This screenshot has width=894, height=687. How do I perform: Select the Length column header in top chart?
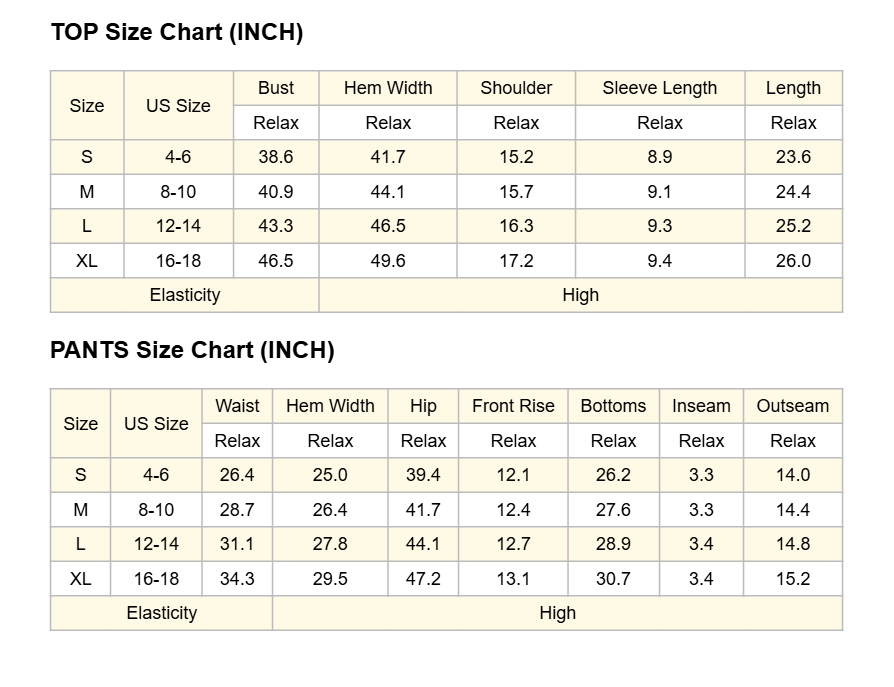[x=793, y=88]
